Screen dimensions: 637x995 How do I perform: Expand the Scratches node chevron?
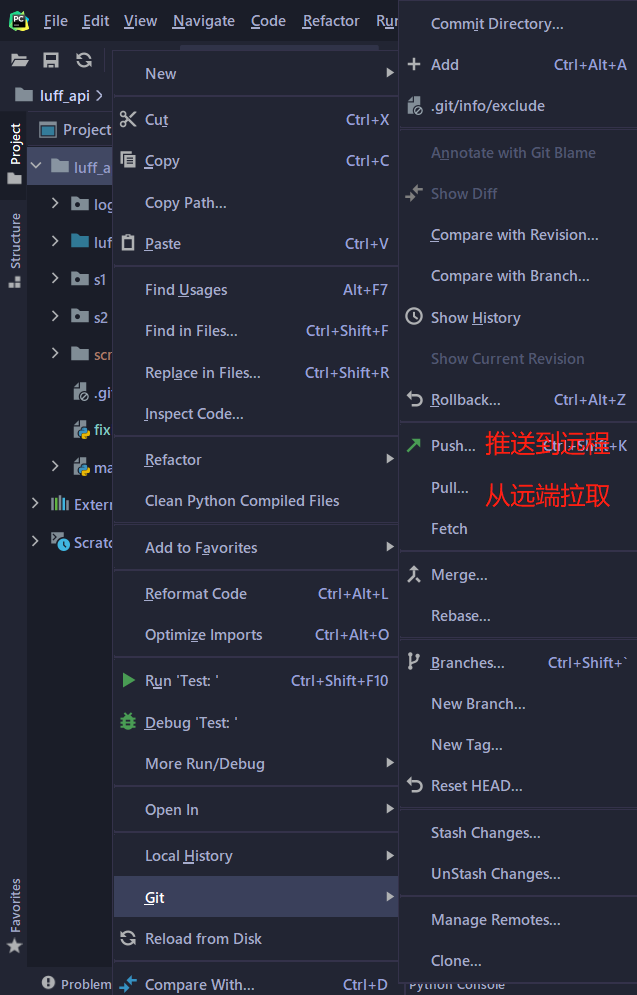[36, 541]
